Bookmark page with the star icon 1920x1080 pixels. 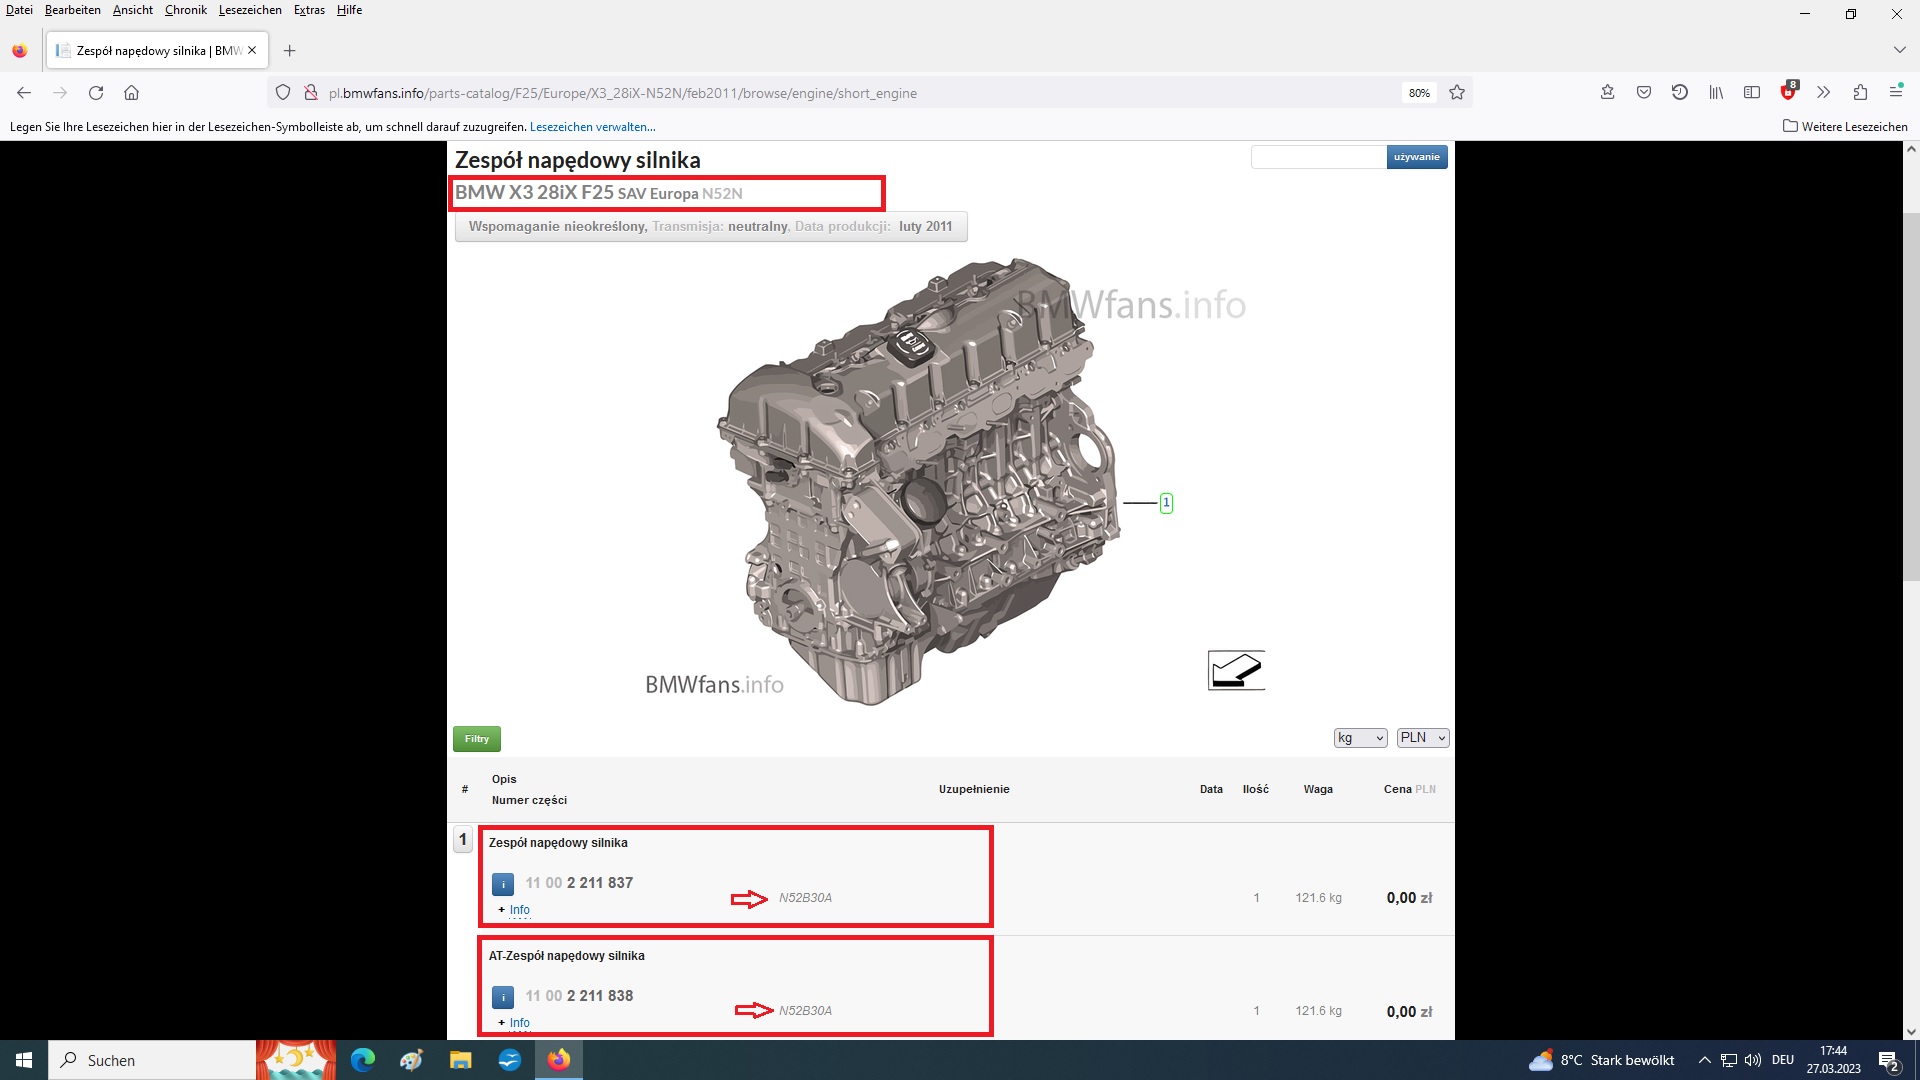click(x=1457, y=93)
